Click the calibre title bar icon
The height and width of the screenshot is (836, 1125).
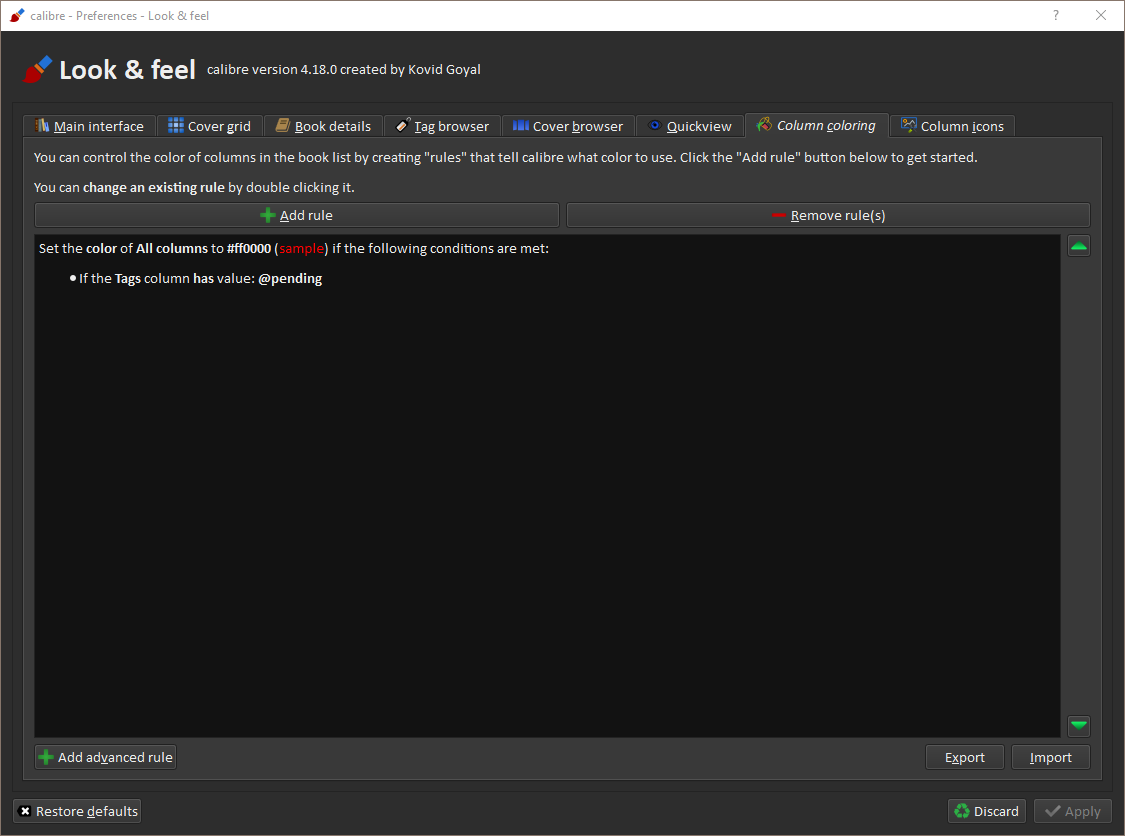point(17,15)
